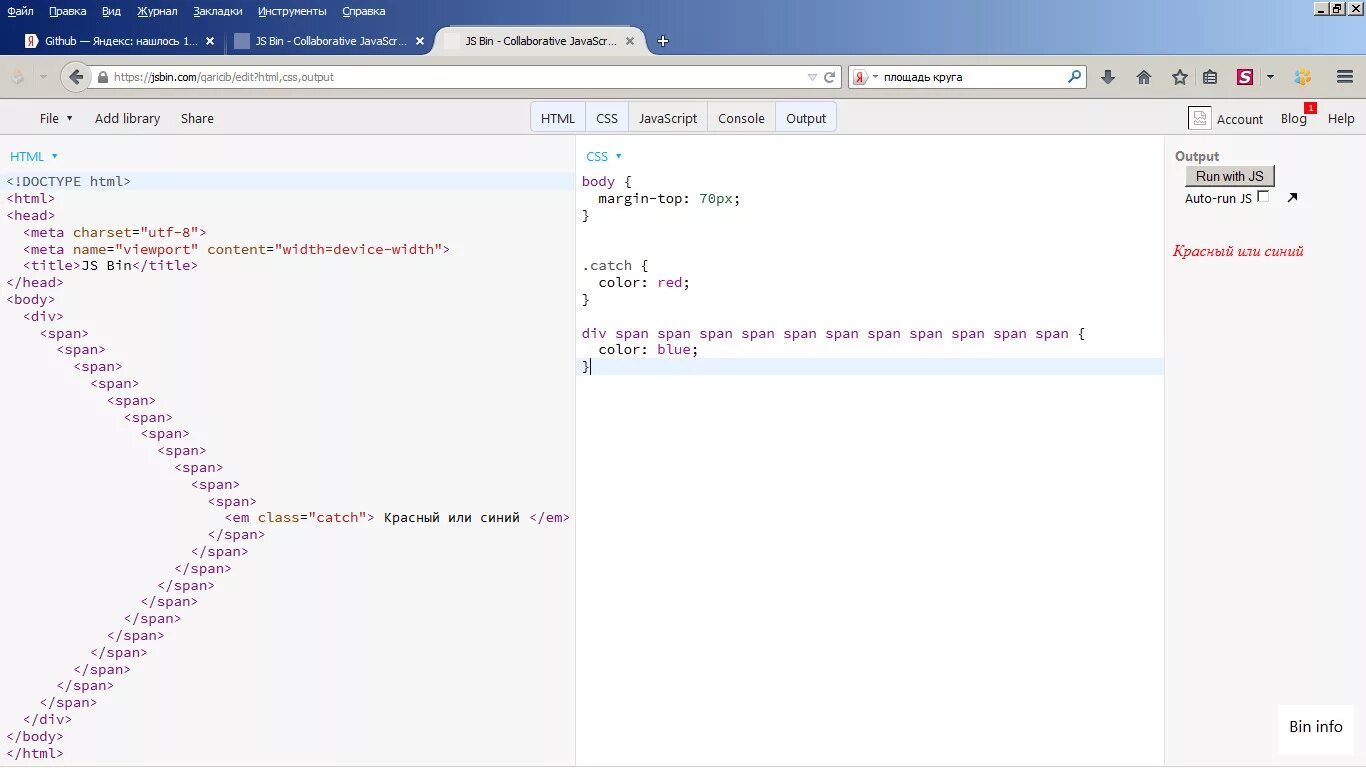Click the red S extension icon
The width and height of the screenshot is (1366, 768).
[x=1245, y=77]
